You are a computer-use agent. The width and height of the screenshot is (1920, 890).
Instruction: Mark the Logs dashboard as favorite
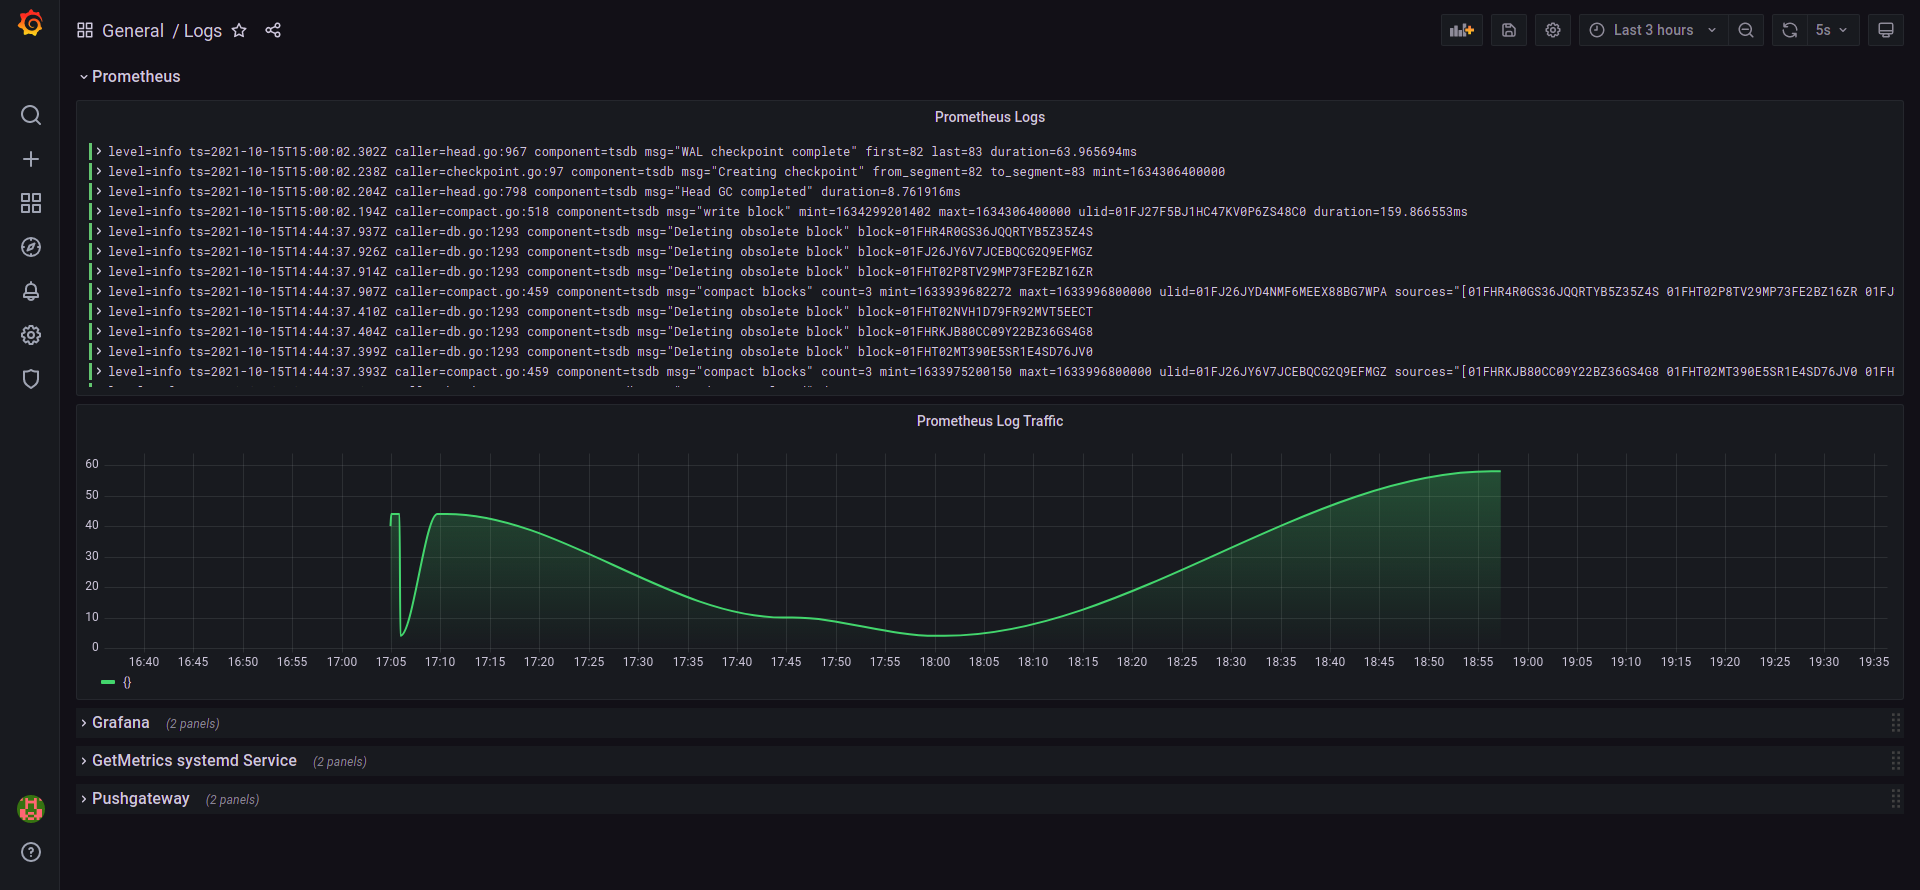pos(239,30)
